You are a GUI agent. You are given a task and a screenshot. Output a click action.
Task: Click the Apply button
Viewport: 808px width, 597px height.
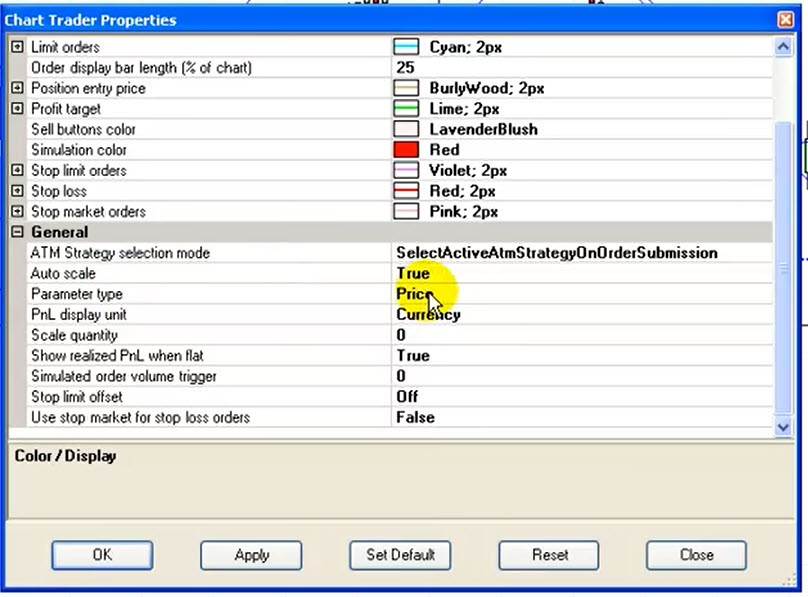(x=251, y=555)
